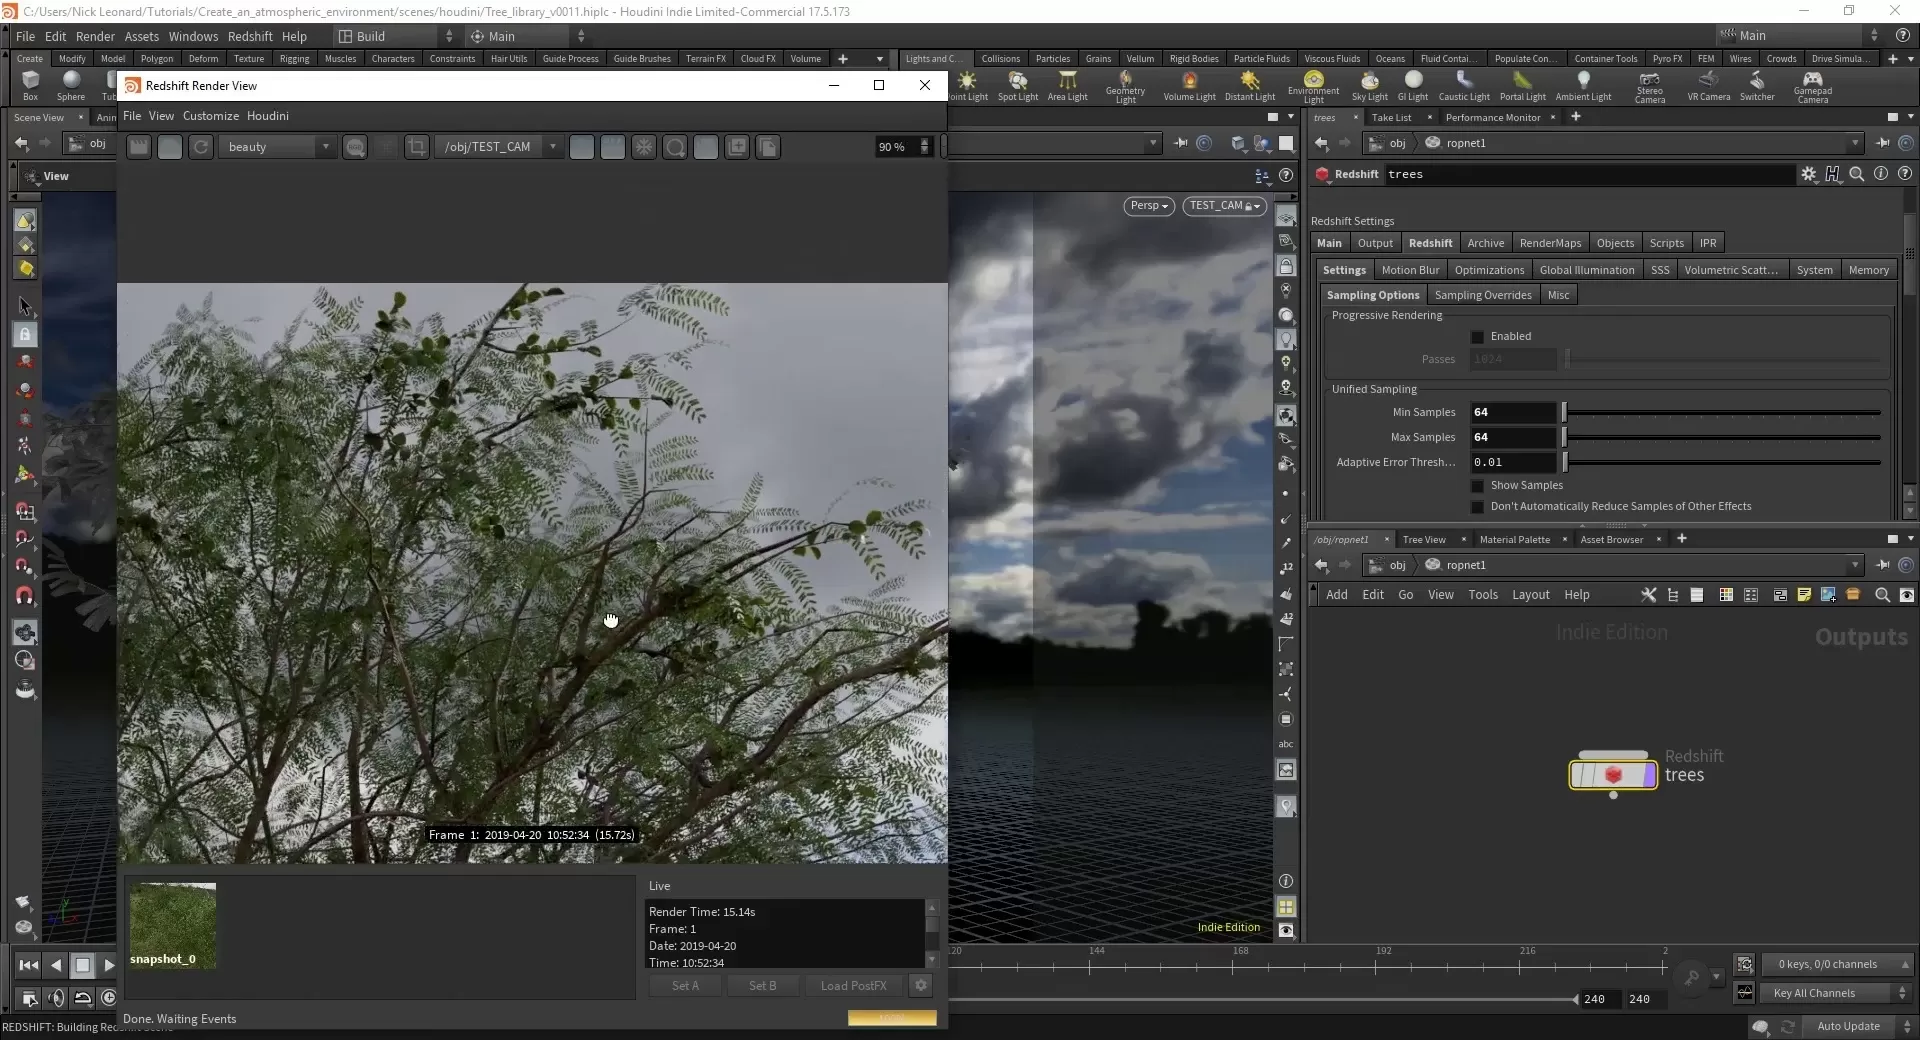Enable Progressive Rendering
The width and height of the screenshot is (1920, 1040).
[1479, 336]
